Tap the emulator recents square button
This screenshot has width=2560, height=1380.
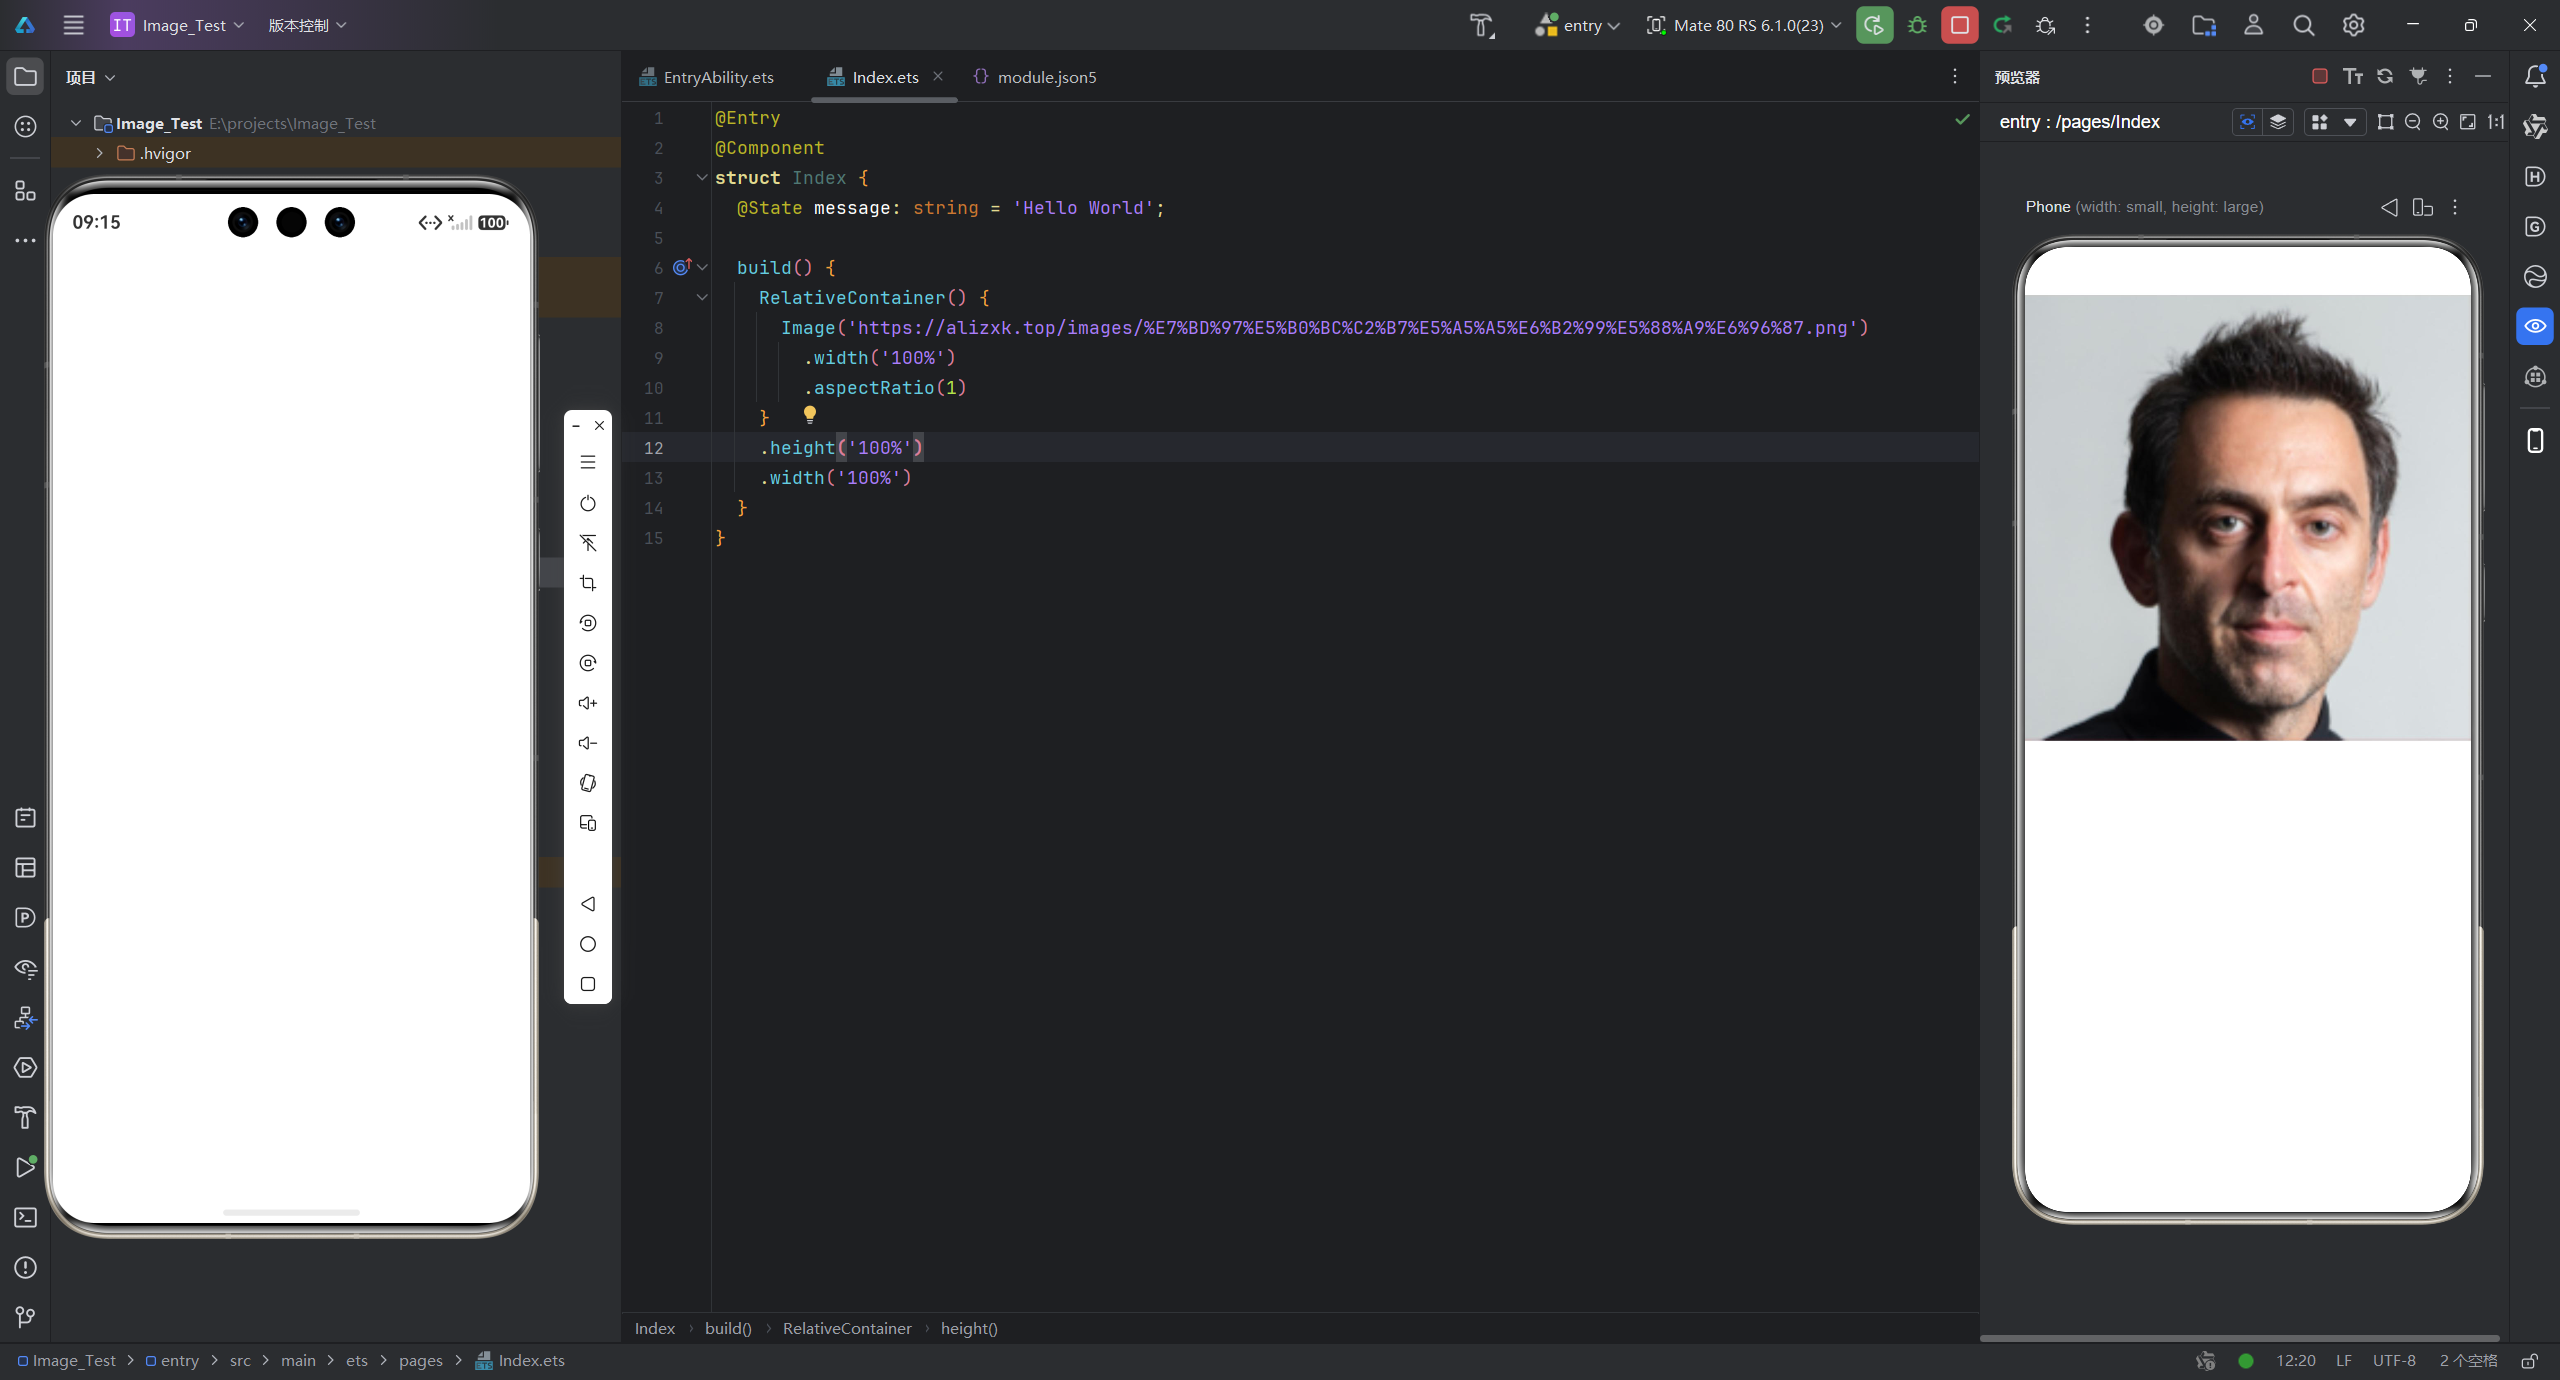click(588, 984)
